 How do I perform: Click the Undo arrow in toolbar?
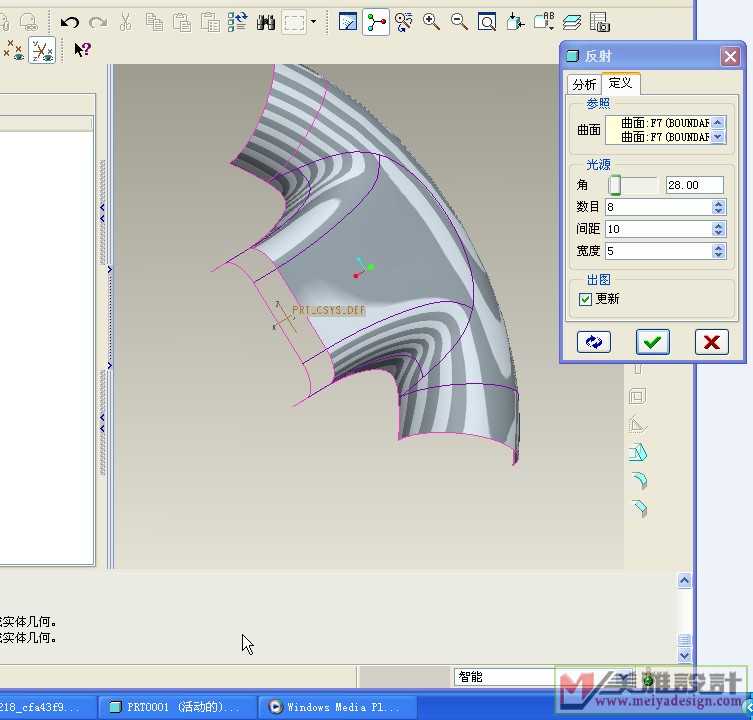pyautogui.click(x=70, y=22)
